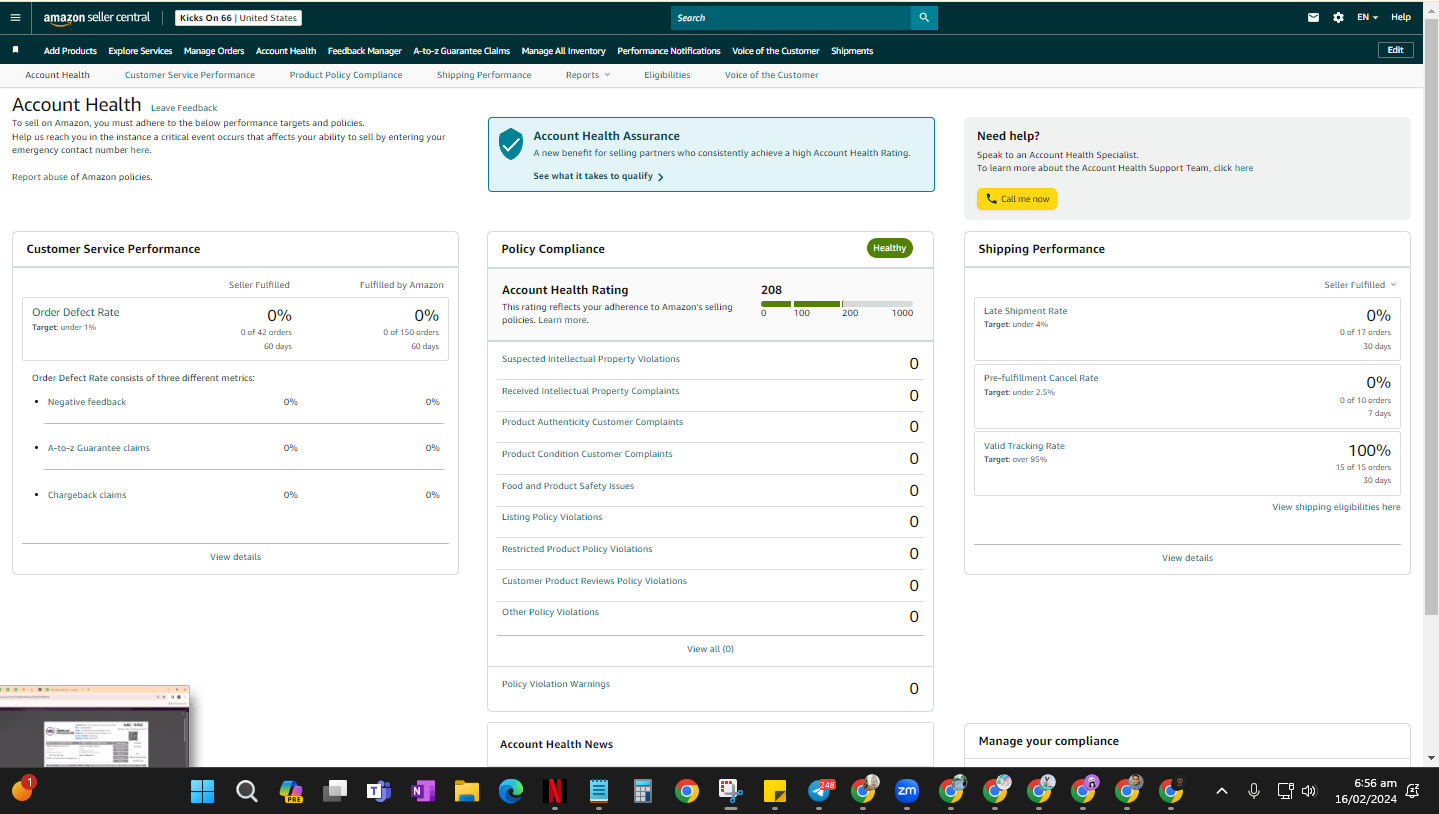Open Feedback Manager
This screenshot has width=1439, height=814.
pyautogui.click(x=365, y=51)
